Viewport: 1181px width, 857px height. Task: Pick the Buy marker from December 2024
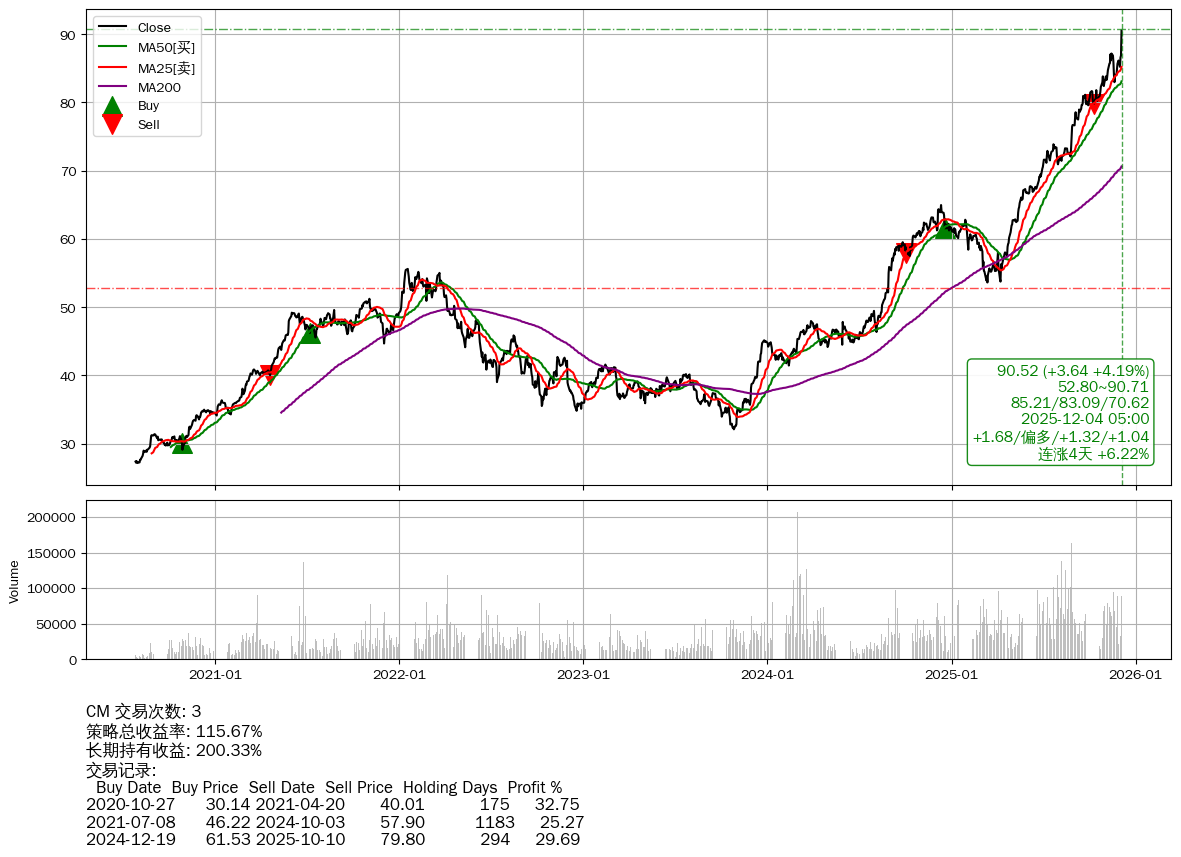(944, 229)
